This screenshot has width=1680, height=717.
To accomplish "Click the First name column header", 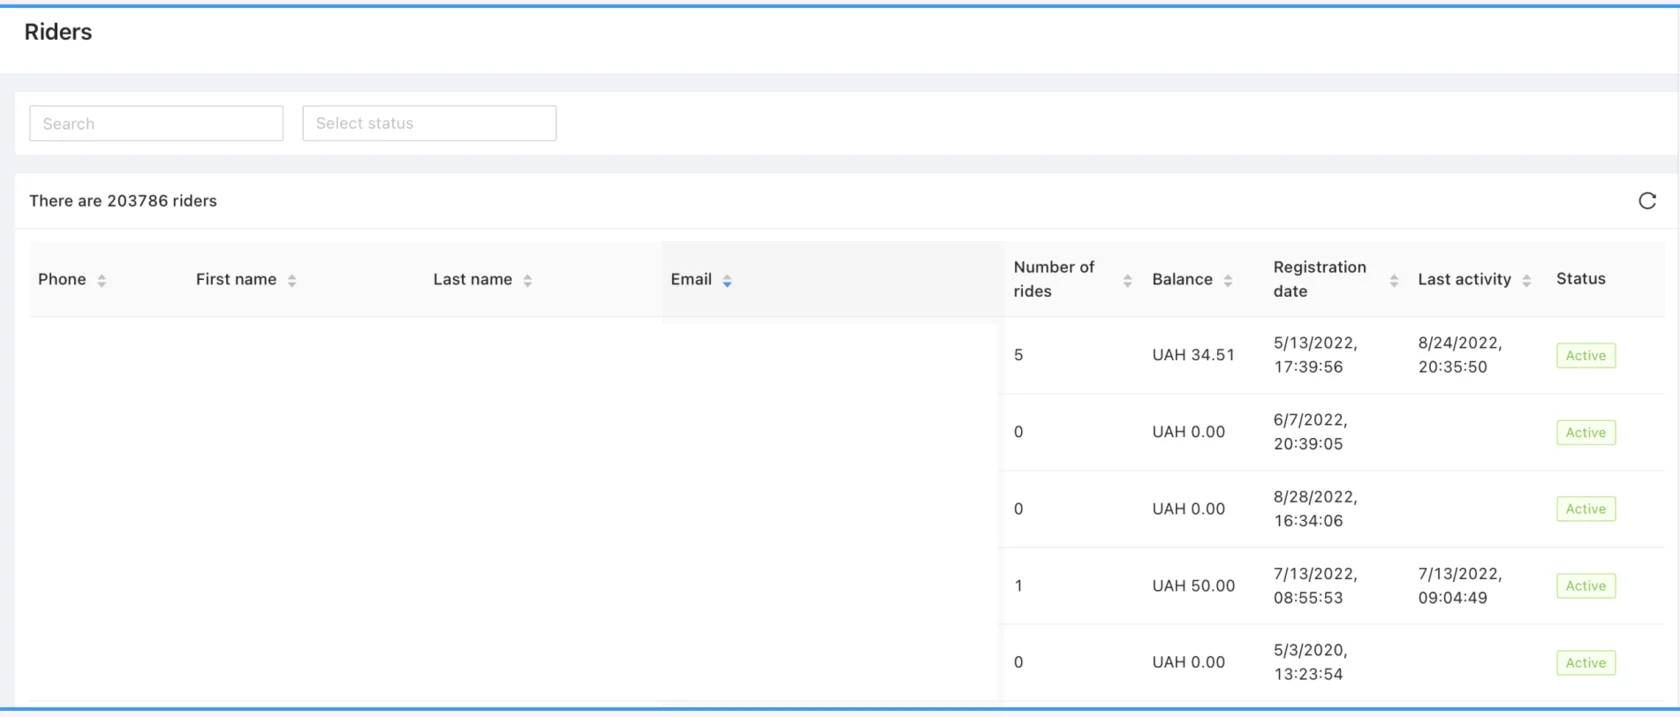I will click(x=236, y=279).
